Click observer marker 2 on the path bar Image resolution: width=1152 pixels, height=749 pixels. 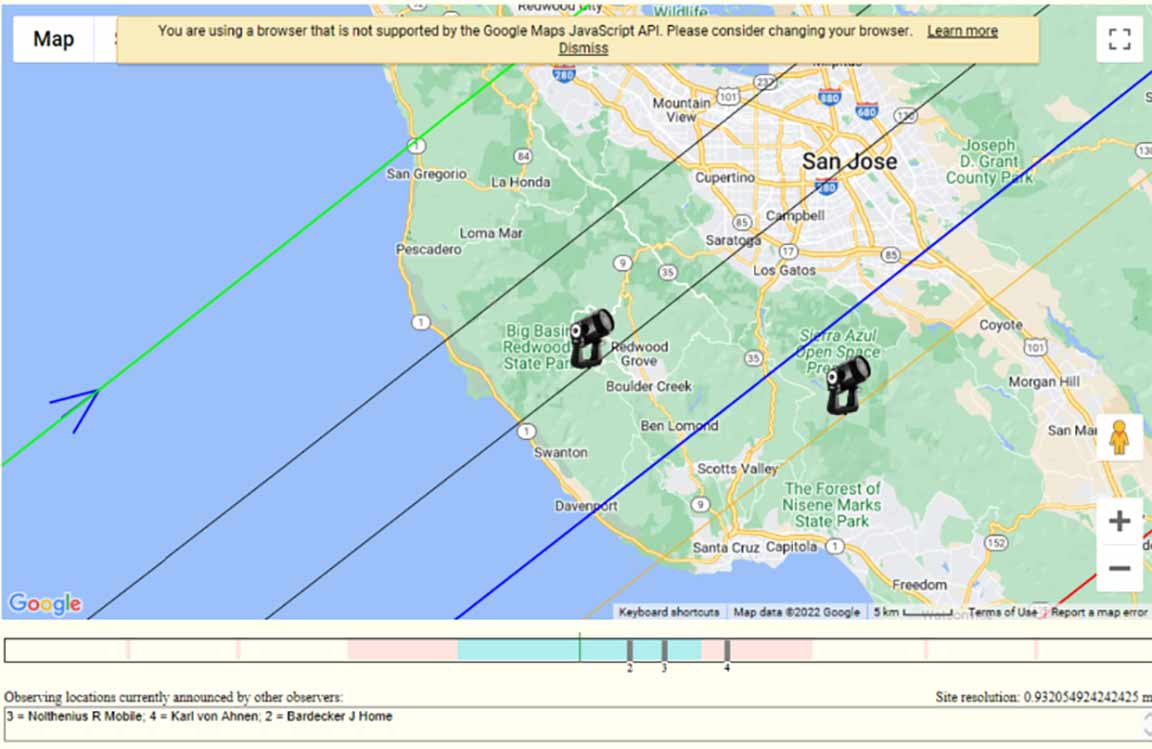tap(630, 651)
